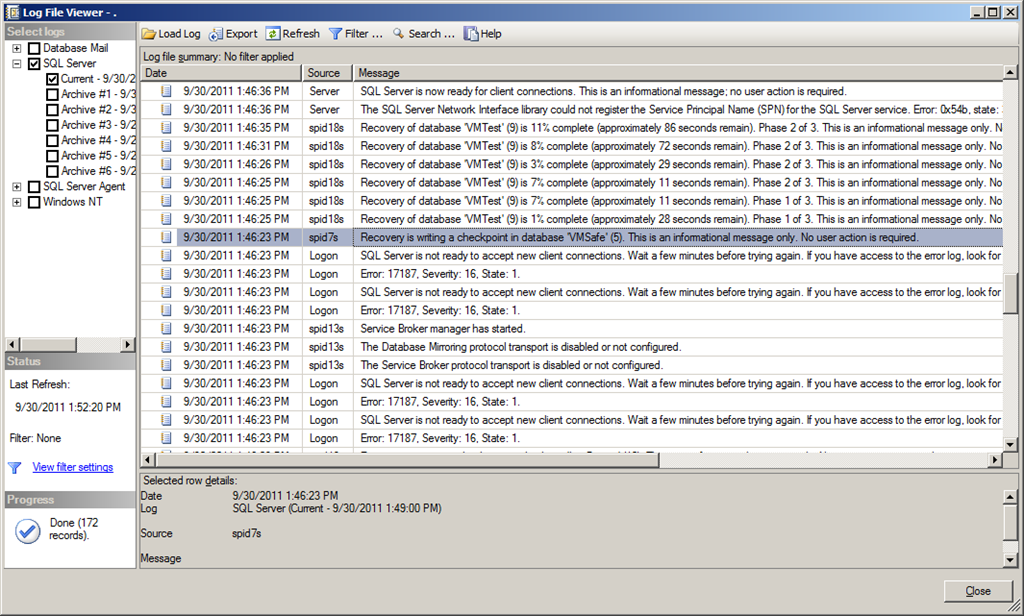Check the Archive #4 checkbox
1024x616 pixels.
click(x=52, y=140)
